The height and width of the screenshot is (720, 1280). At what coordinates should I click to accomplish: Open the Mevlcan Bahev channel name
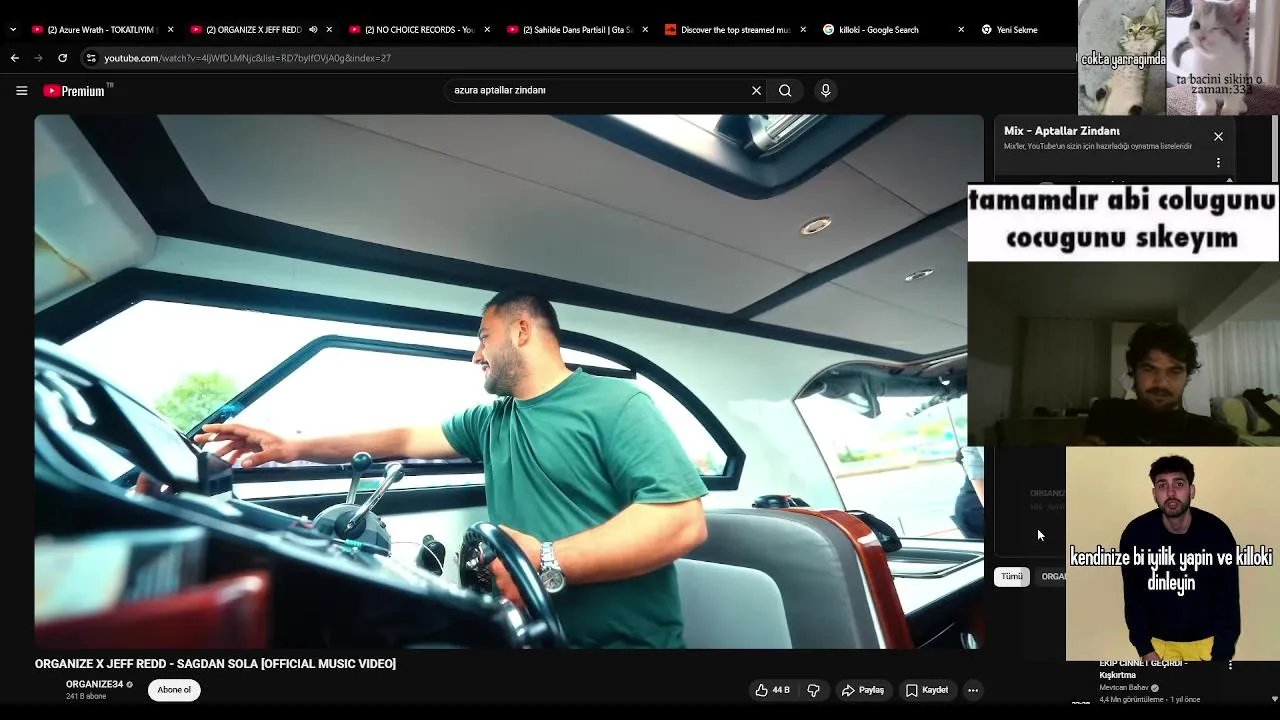coord(1124,687)
